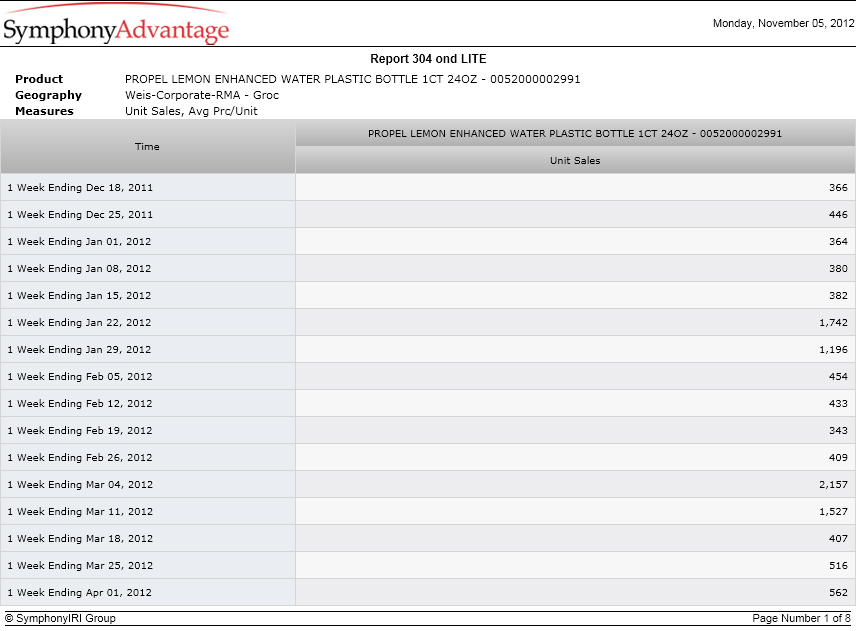Image resolution: width=856 pixels, height=631 pixels.
Task: Select the date Monday, November 05, 2012
Action: coord(783,23)
